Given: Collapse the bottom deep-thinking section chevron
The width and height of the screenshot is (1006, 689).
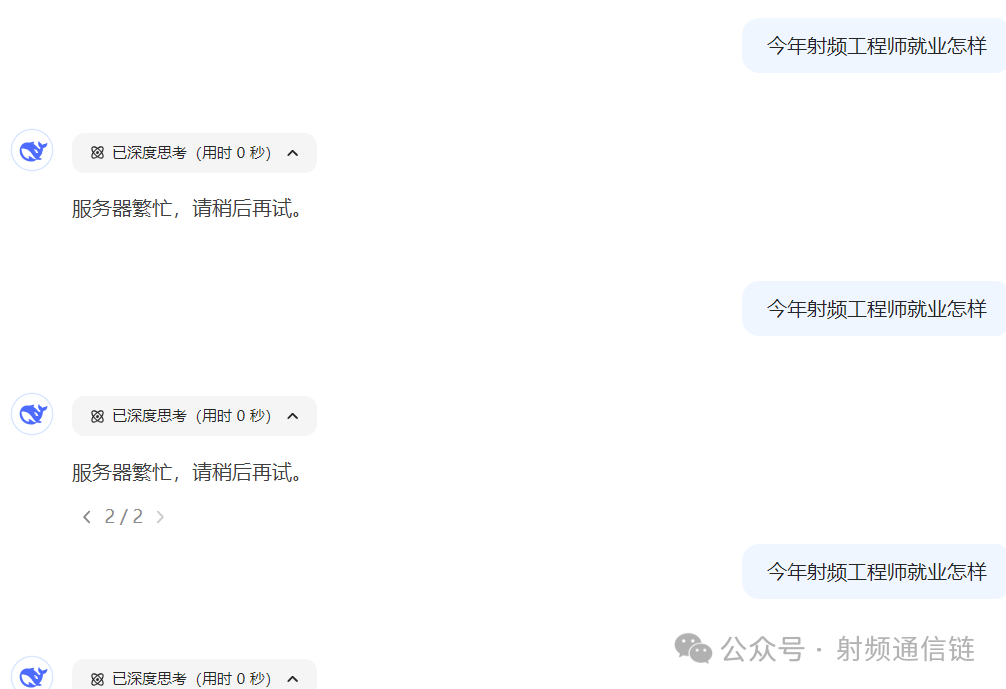Looking at the screenshot, I should 293,679.
